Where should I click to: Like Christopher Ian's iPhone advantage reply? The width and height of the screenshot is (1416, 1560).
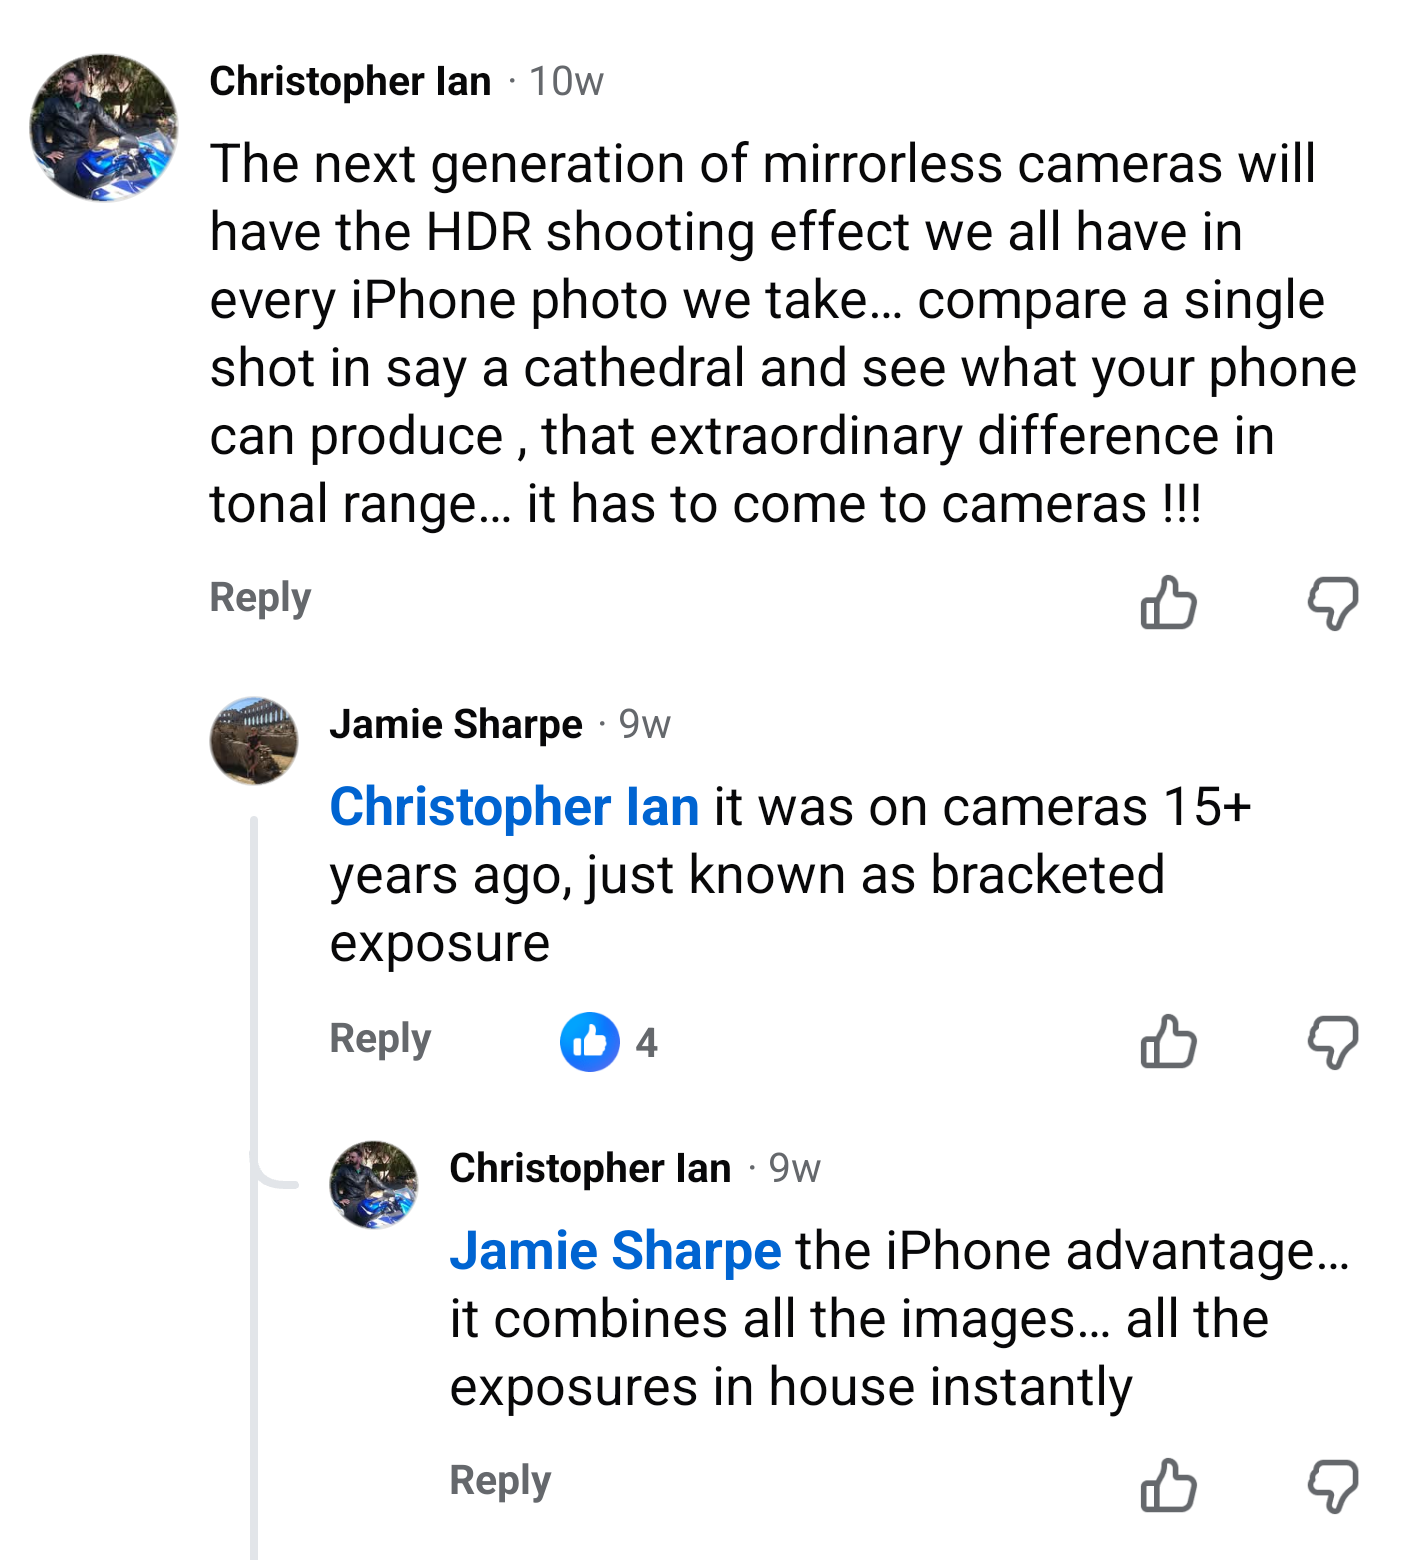(x=1168, y=1485)
